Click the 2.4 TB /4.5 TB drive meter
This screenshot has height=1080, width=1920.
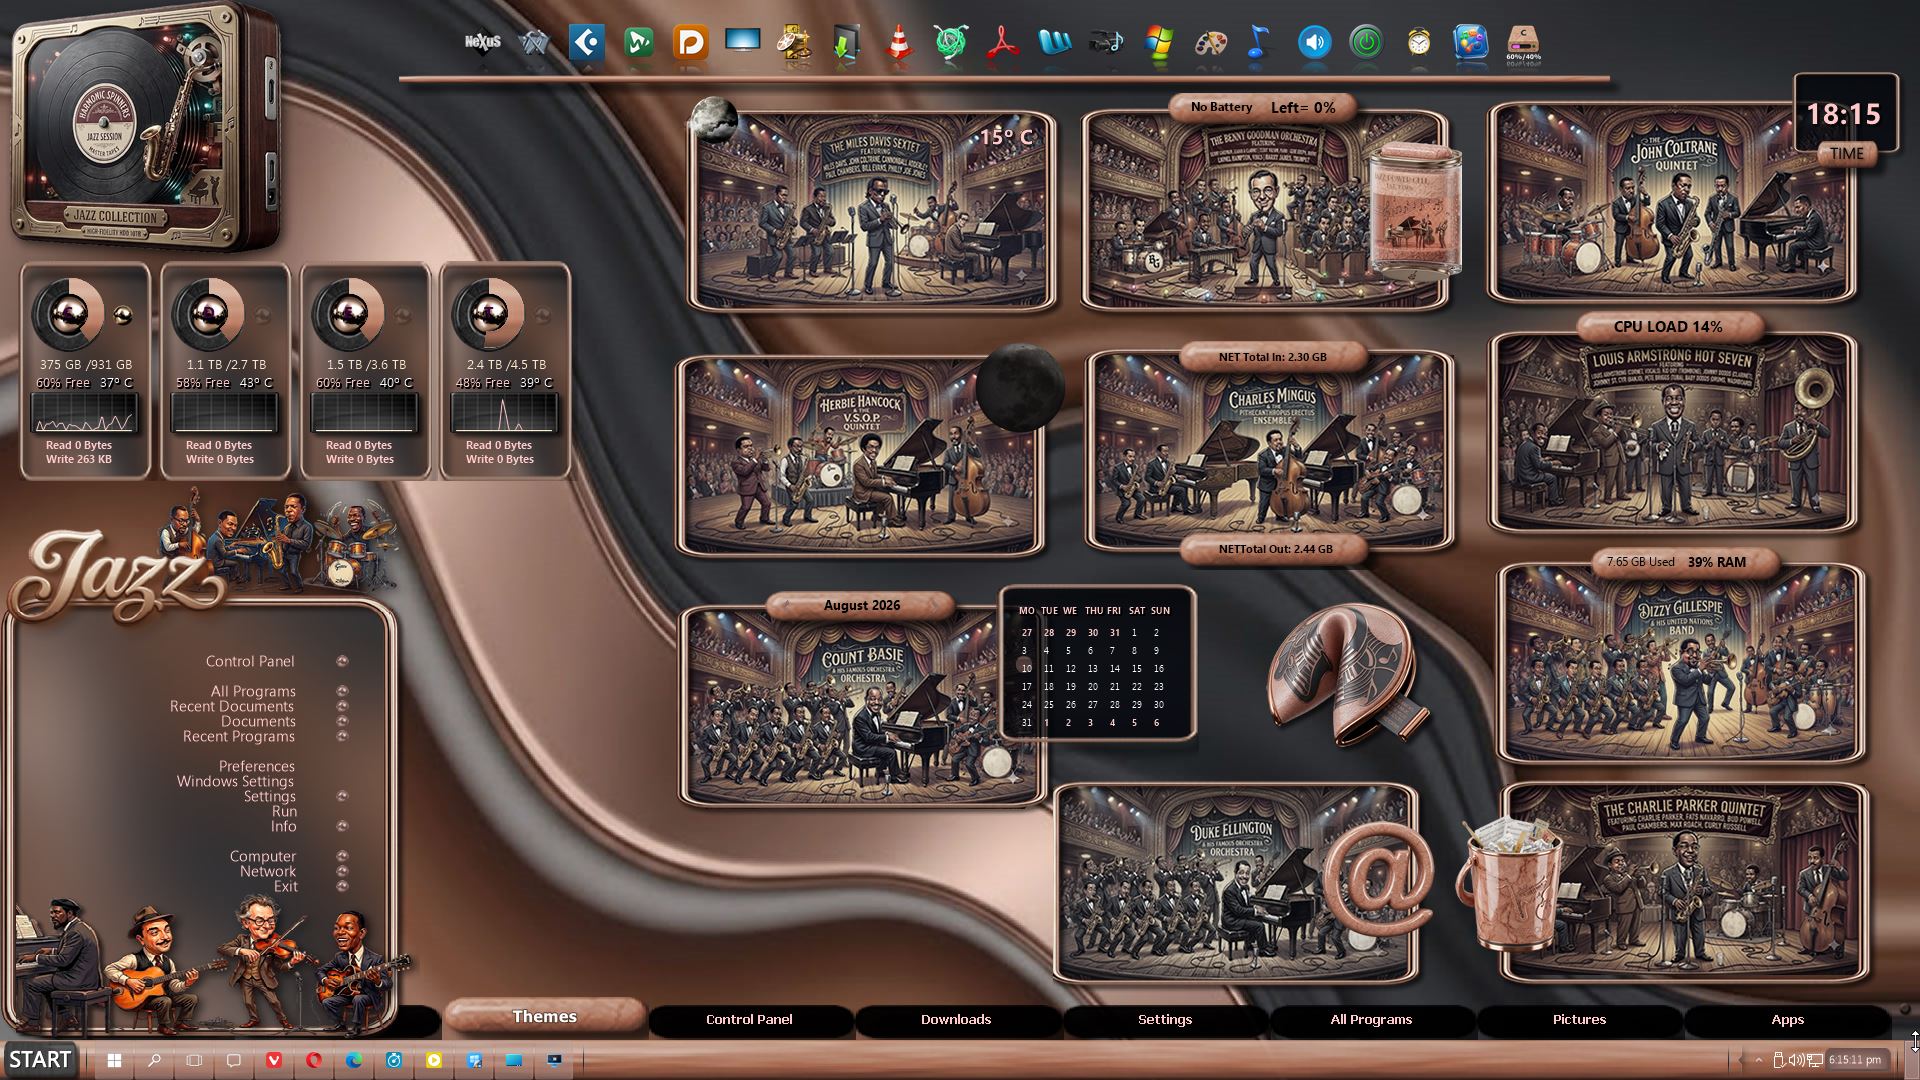pyautogui.click(x=505, y=371)
